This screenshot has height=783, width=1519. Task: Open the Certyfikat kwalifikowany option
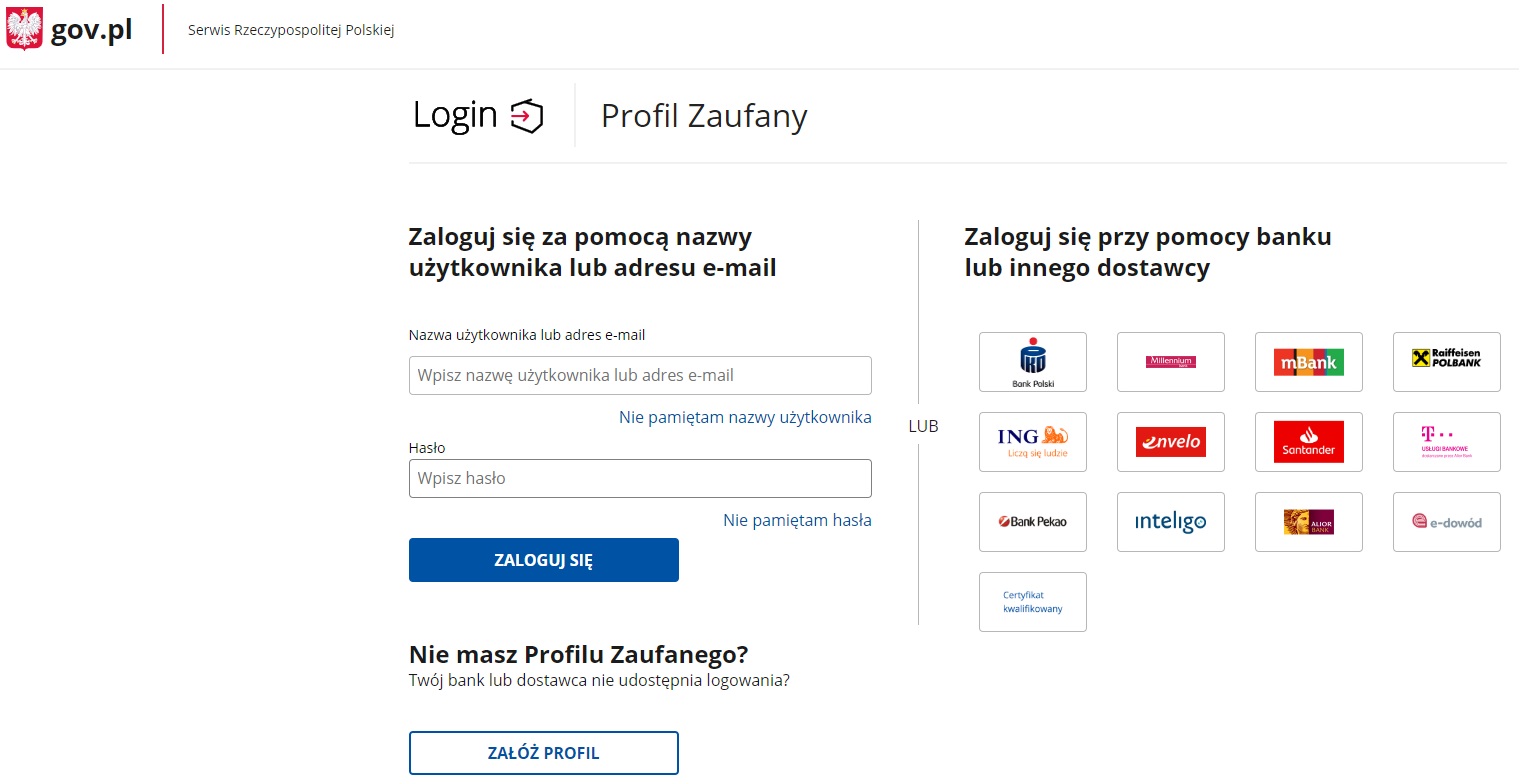click(1033, 602)
